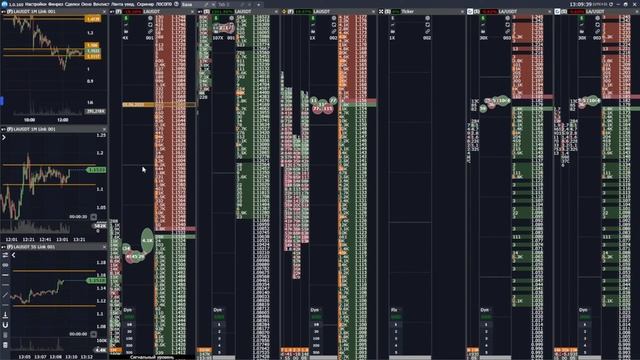The height and width of the screenshot is (360, 640).
Task: Click the square icon in the 1X 002 LAUSDT panel
Action: 334,25
